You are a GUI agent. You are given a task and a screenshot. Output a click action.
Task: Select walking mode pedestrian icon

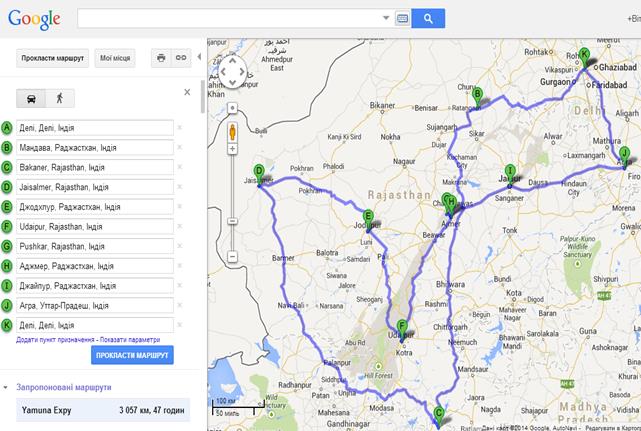click(x=60, y=99)
